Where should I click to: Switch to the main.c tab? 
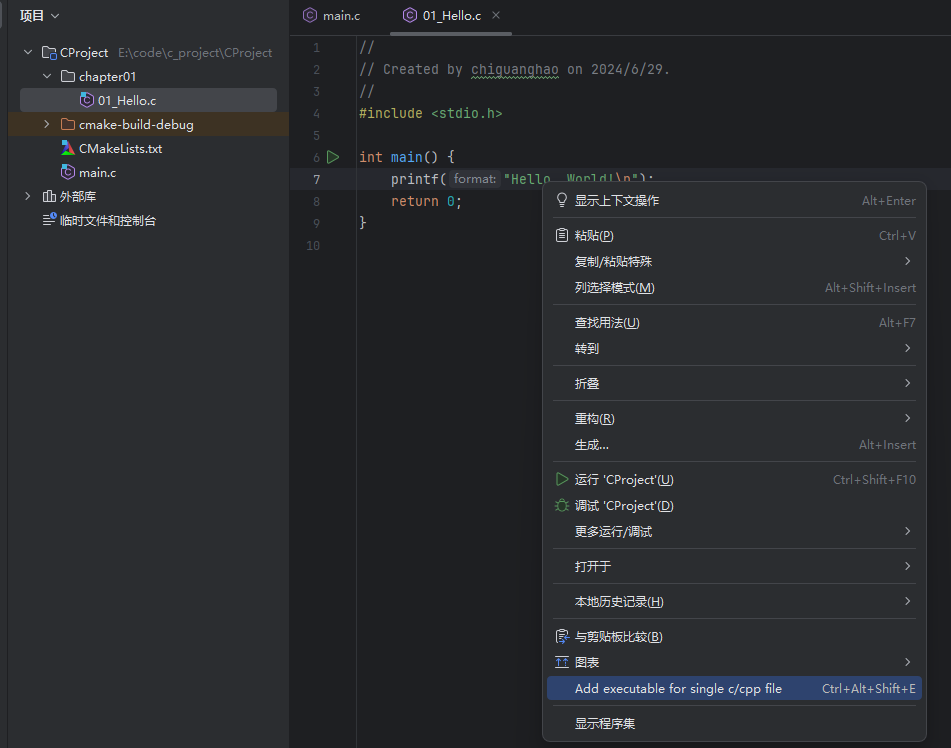pos(340,16)
